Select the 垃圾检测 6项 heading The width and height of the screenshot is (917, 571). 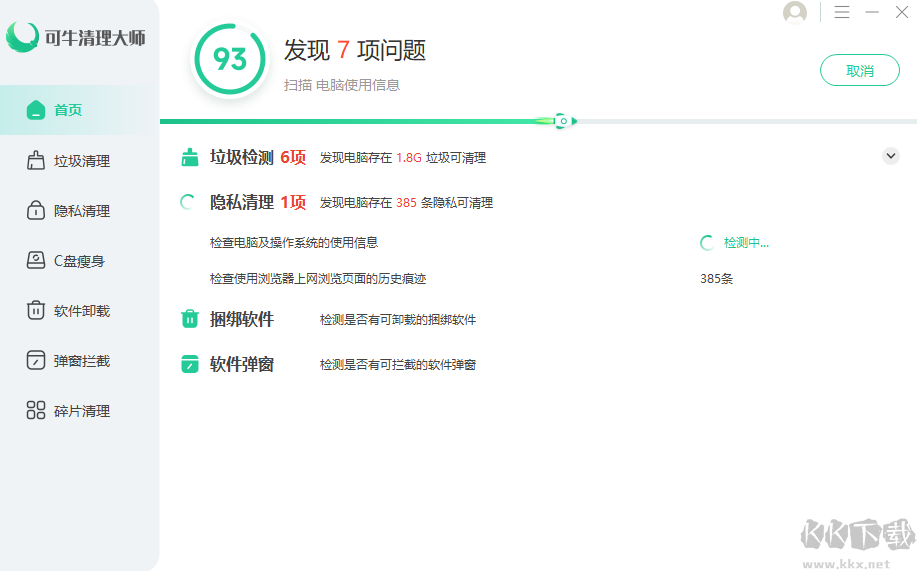pyautogui.click(x=258, y=157)
